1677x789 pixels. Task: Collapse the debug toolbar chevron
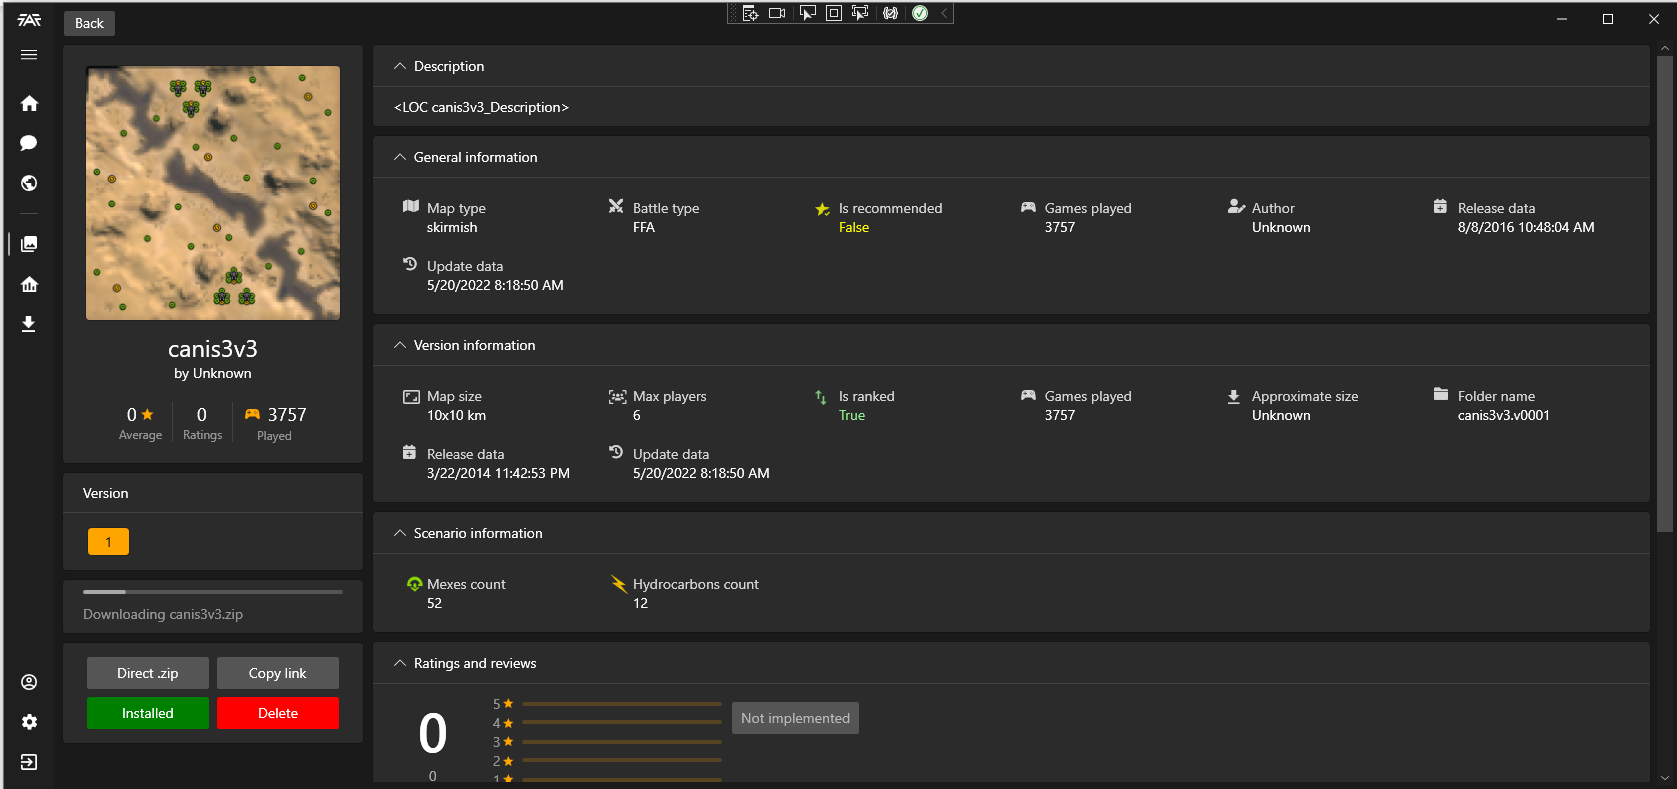(x=944, y=13)
